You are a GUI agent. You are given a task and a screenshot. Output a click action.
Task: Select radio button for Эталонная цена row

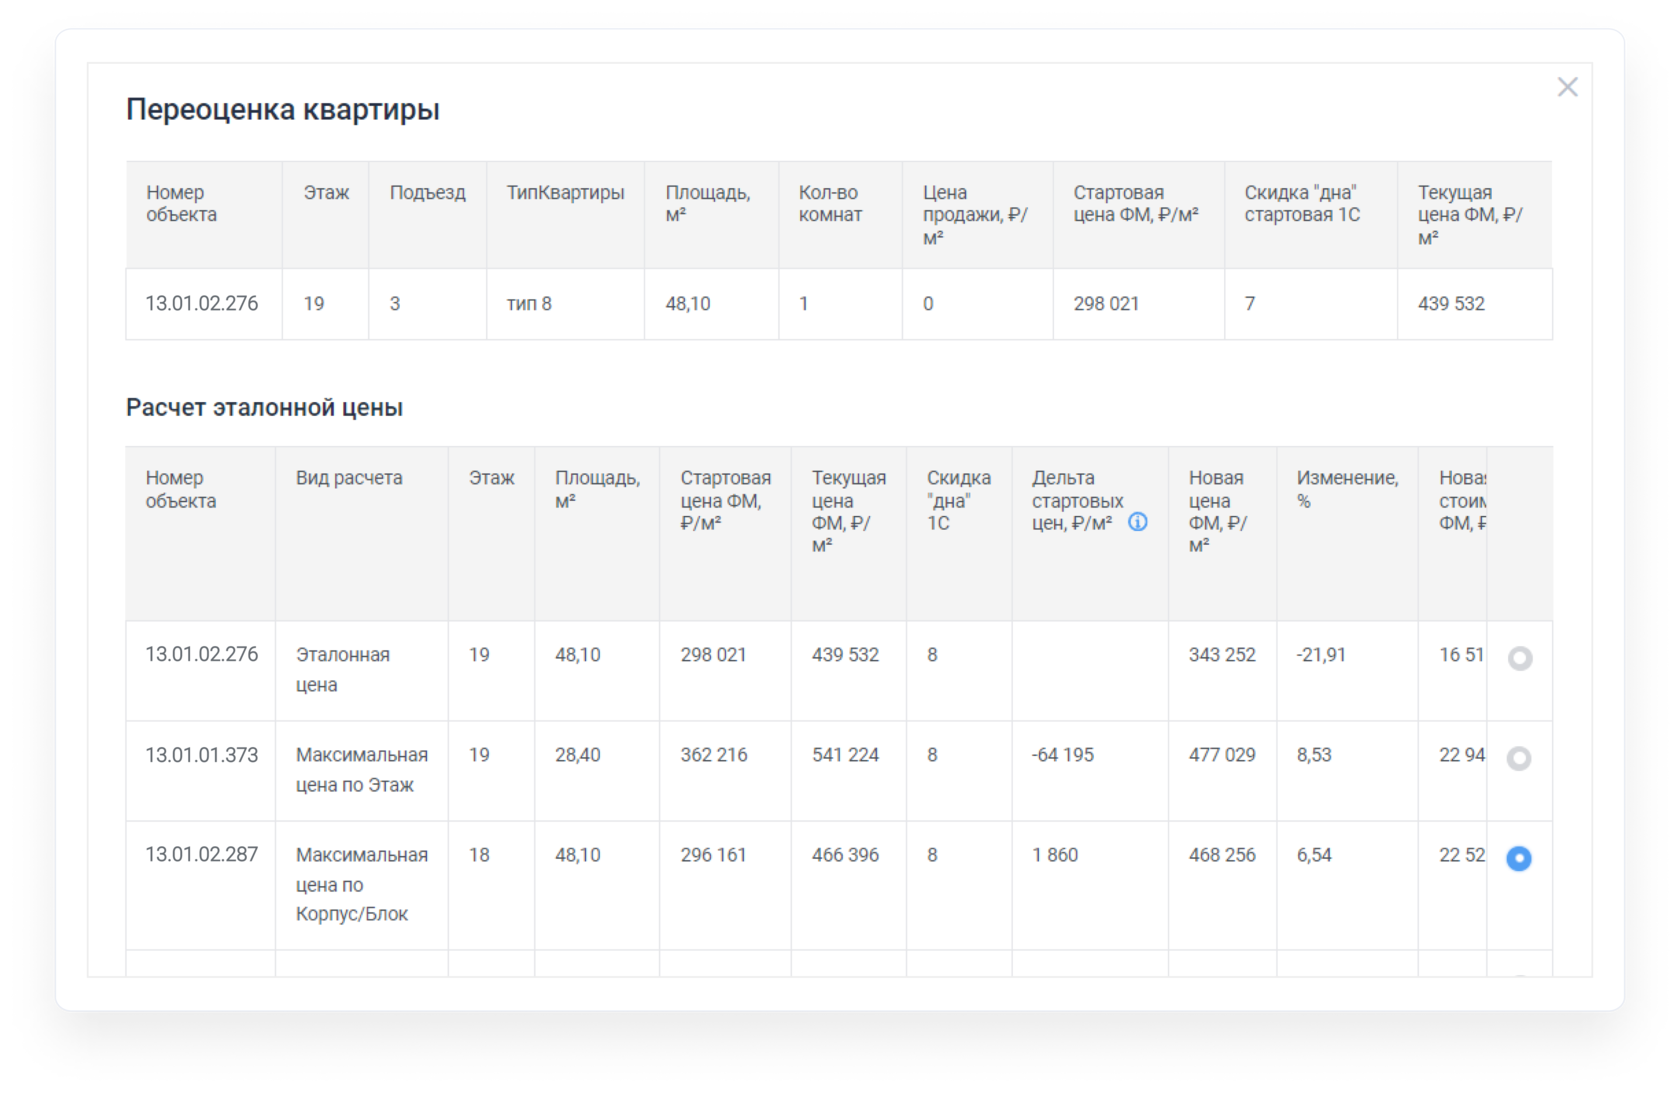tap(1520, 658)
